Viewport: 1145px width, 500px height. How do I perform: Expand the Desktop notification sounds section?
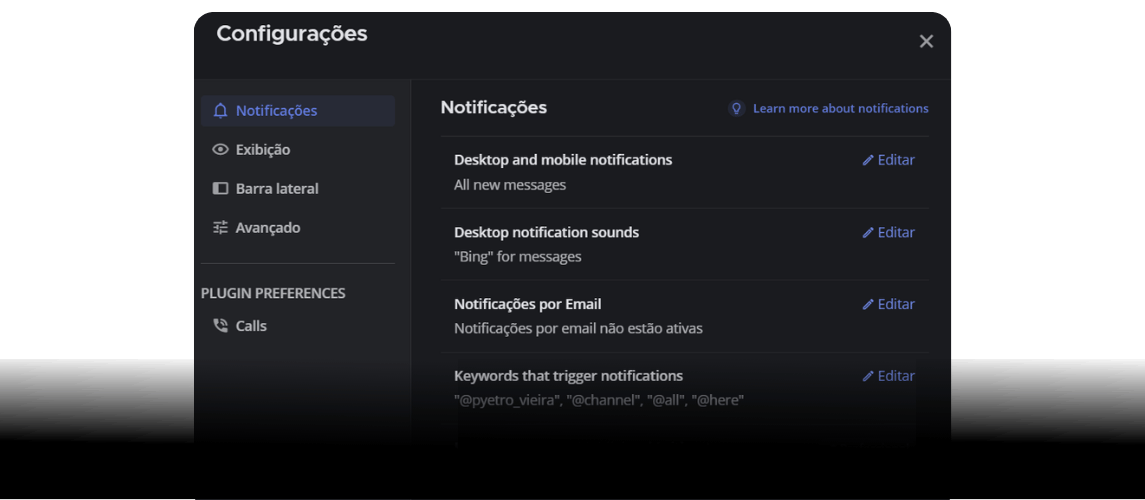pos(546,232)
